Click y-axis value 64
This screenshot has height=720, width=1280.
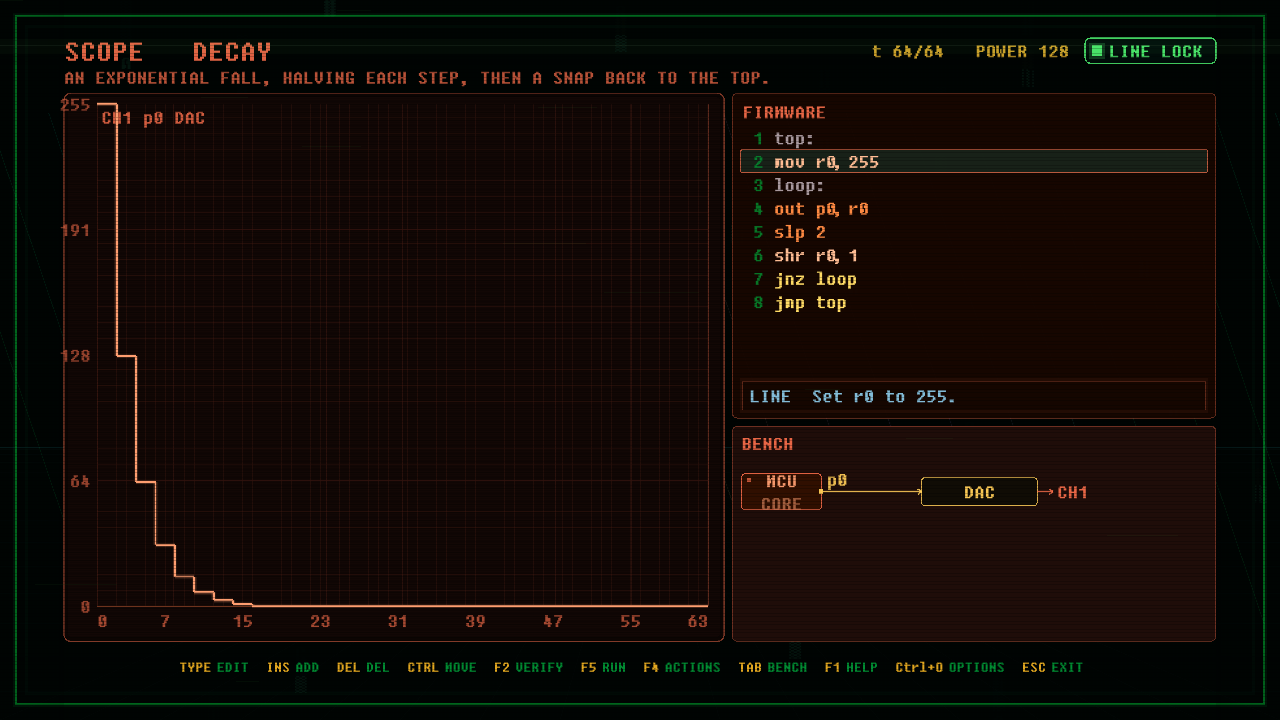coord(80,481)
